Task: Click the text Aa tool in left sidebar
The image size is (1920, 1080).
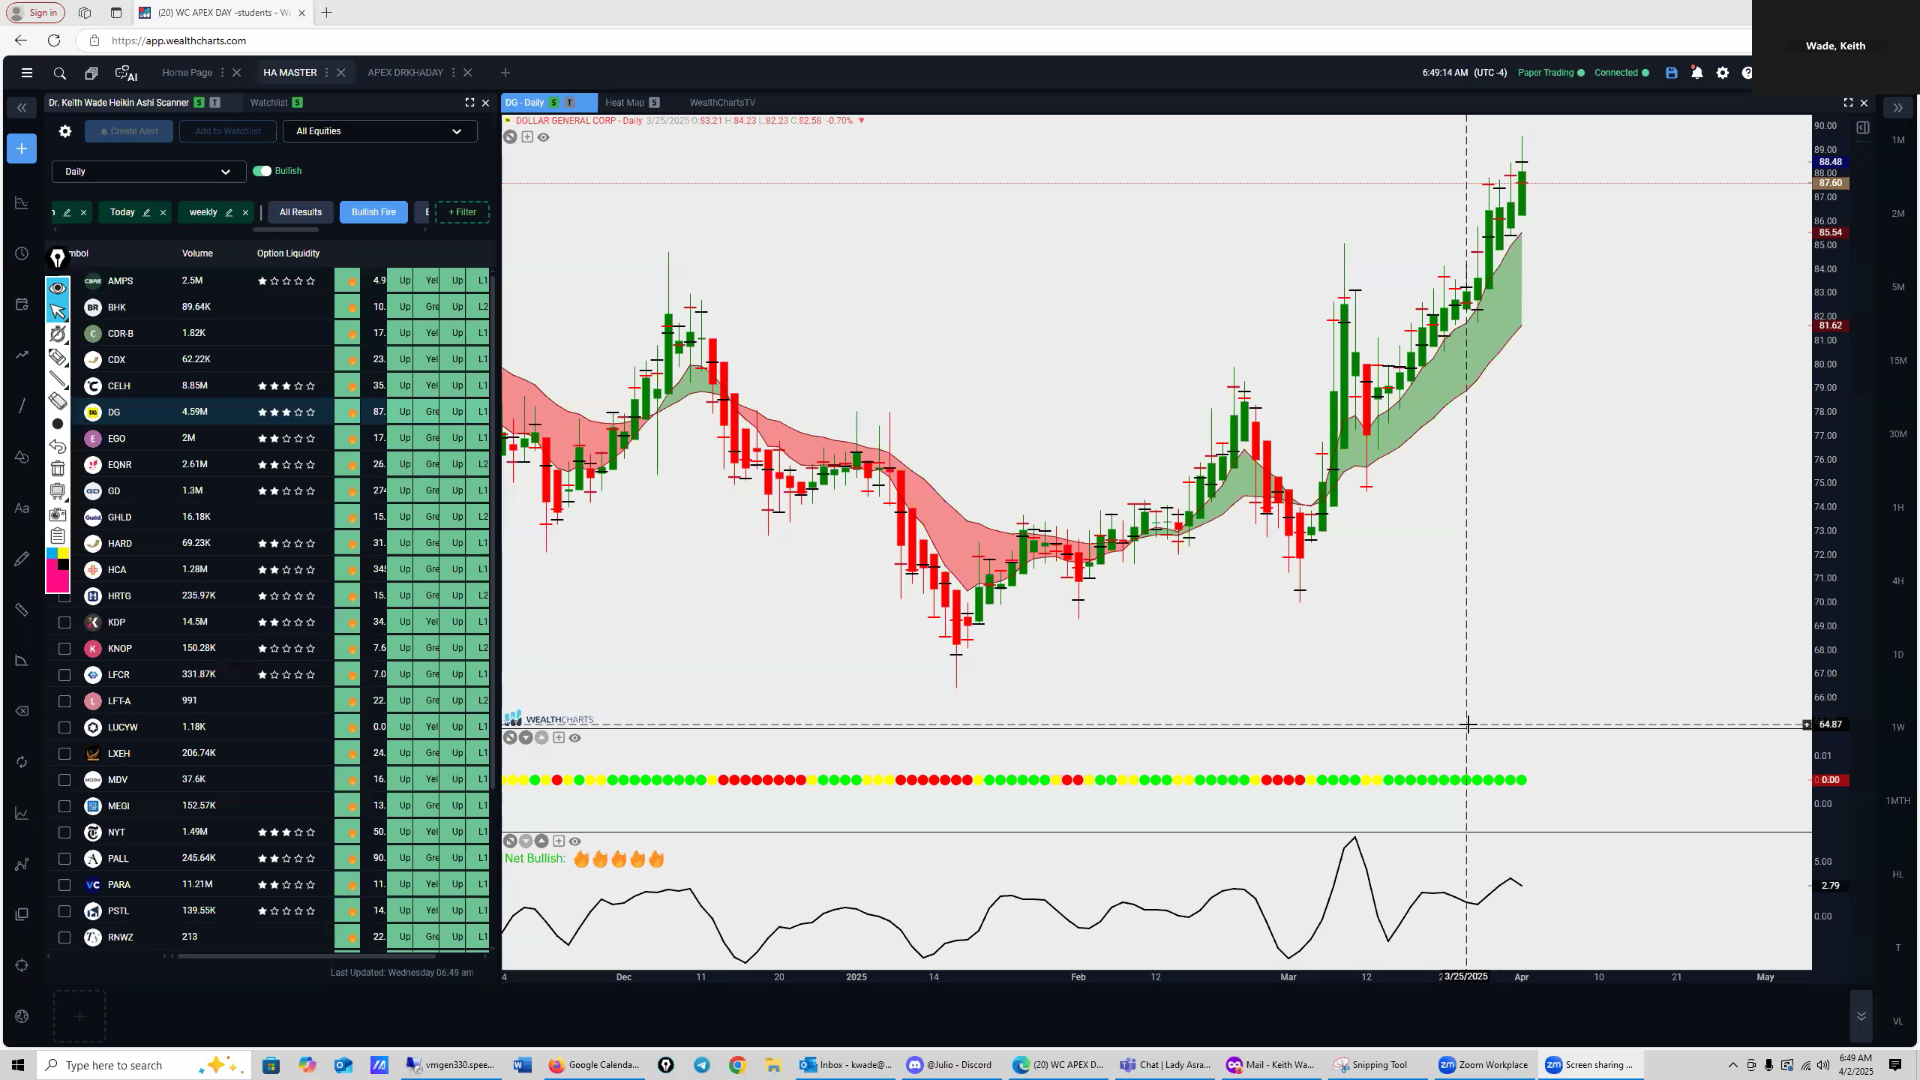Action: 22,508
